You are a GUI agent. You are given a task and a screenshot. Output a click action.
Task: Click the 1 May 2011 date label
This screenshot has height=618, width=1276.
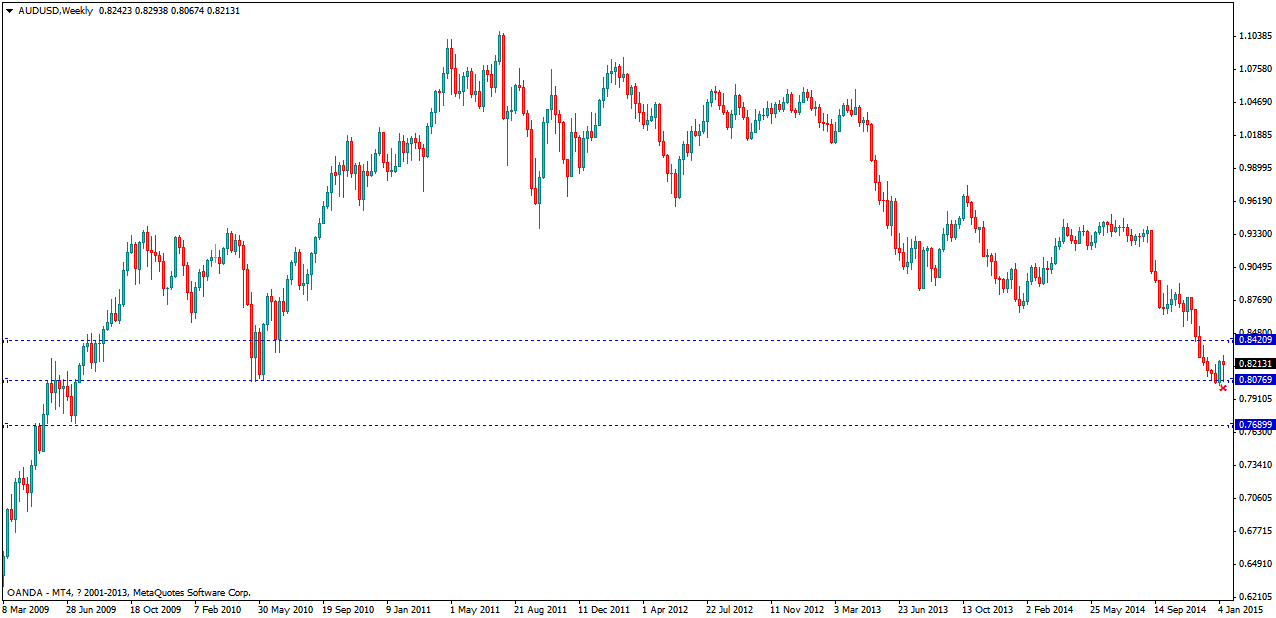(475, 609)
